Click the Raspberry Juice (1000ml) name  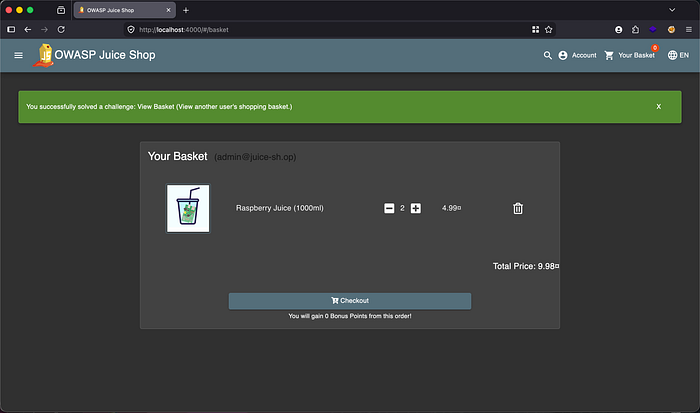coord(279,208)
